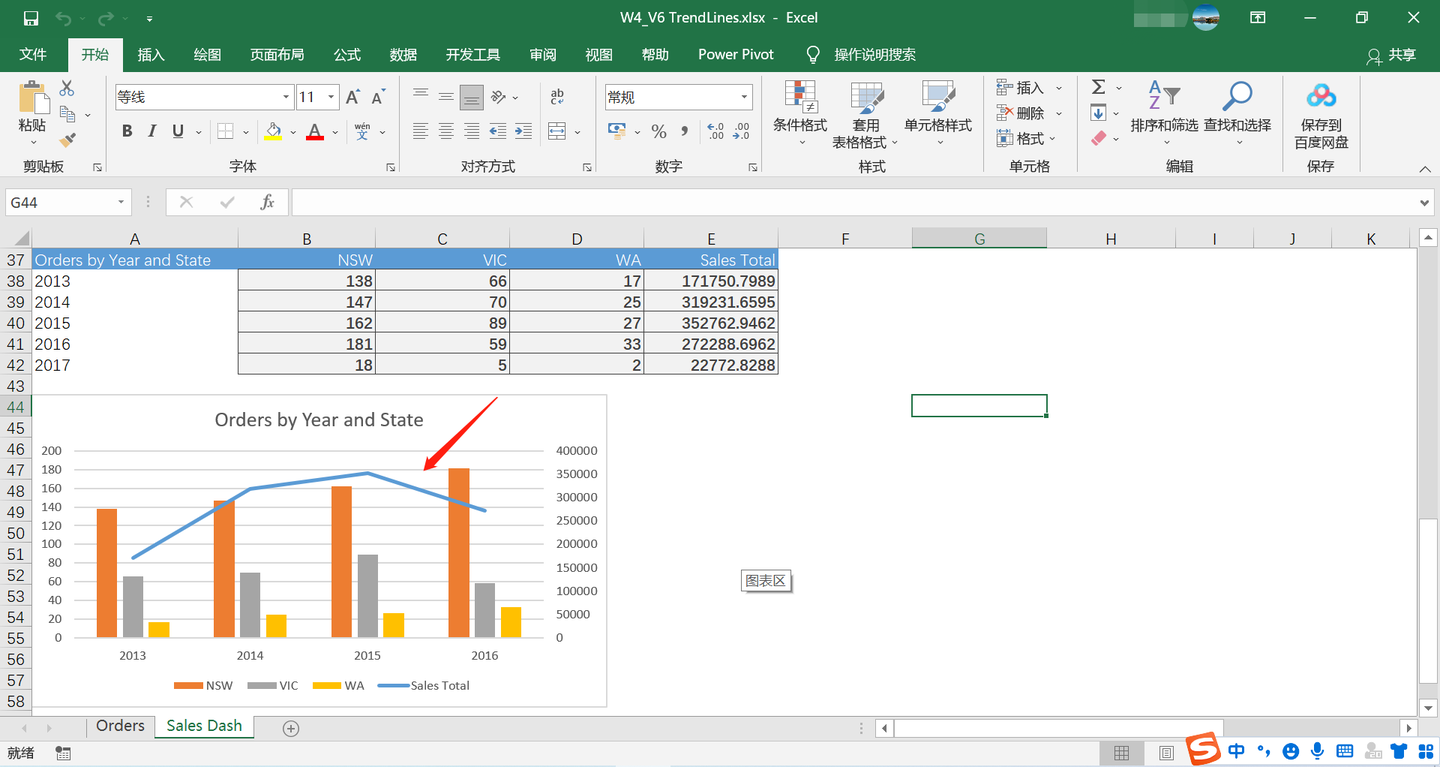Screen dimensions: 1440x767
Task: Click the Percent Style icon
Action: click(659, 131)
